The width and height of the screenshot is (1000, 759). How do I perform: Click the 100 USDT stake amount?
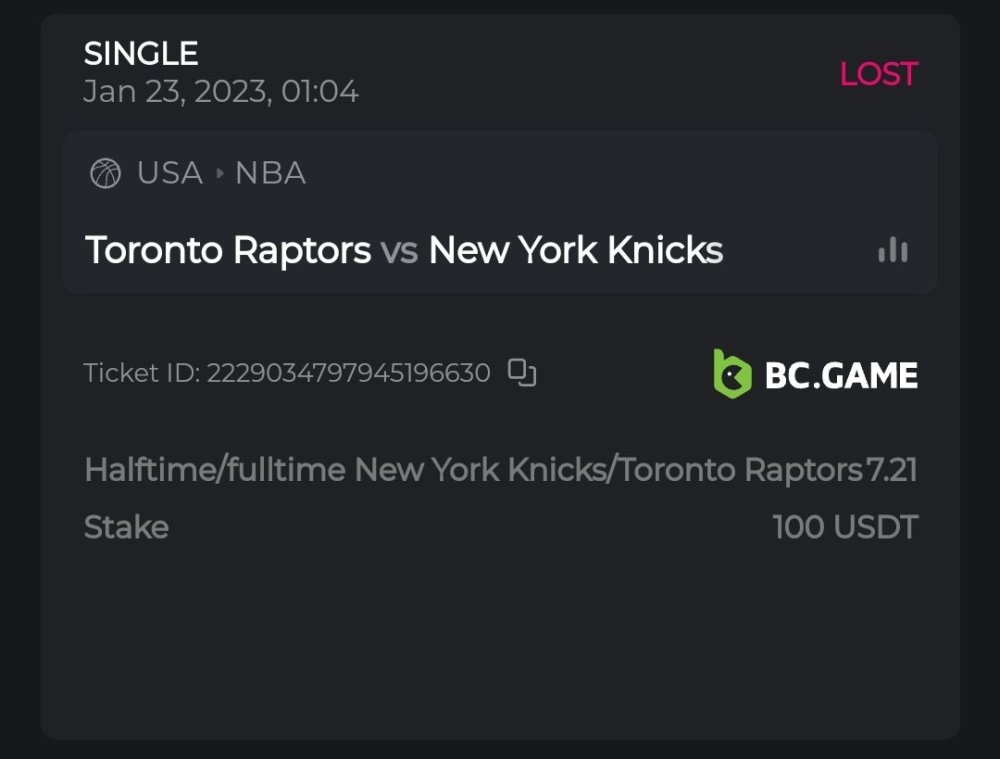845,527
